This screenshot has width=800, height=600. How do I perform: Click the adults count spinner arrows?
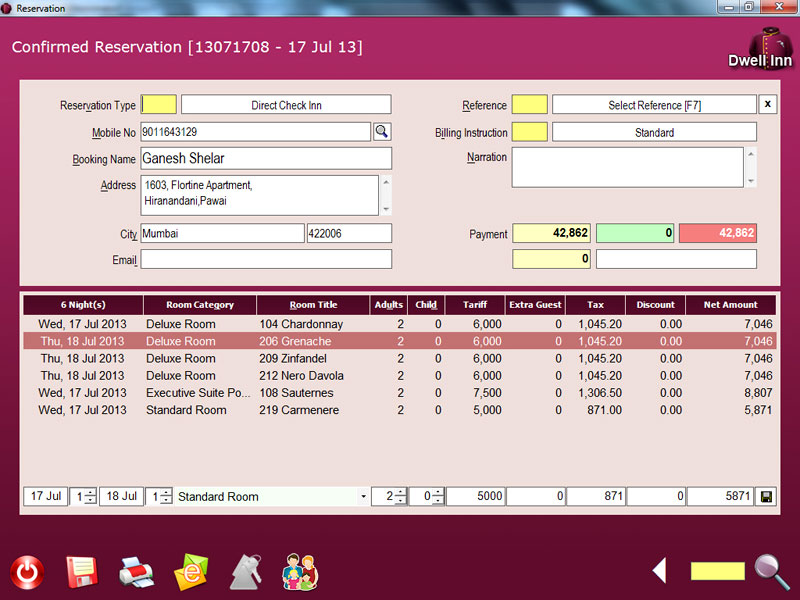pos(400,497)
